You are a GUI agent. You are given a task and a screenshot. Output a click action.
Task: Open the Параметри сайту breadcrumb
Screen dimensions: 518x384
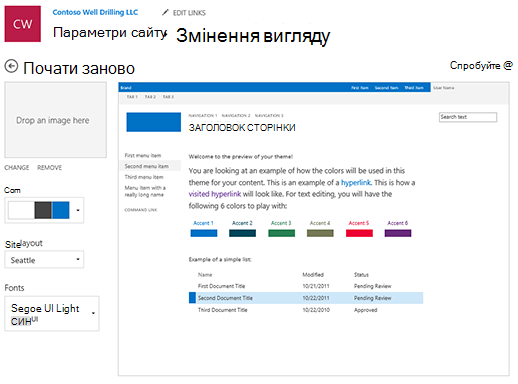click(x=110, y=32)
